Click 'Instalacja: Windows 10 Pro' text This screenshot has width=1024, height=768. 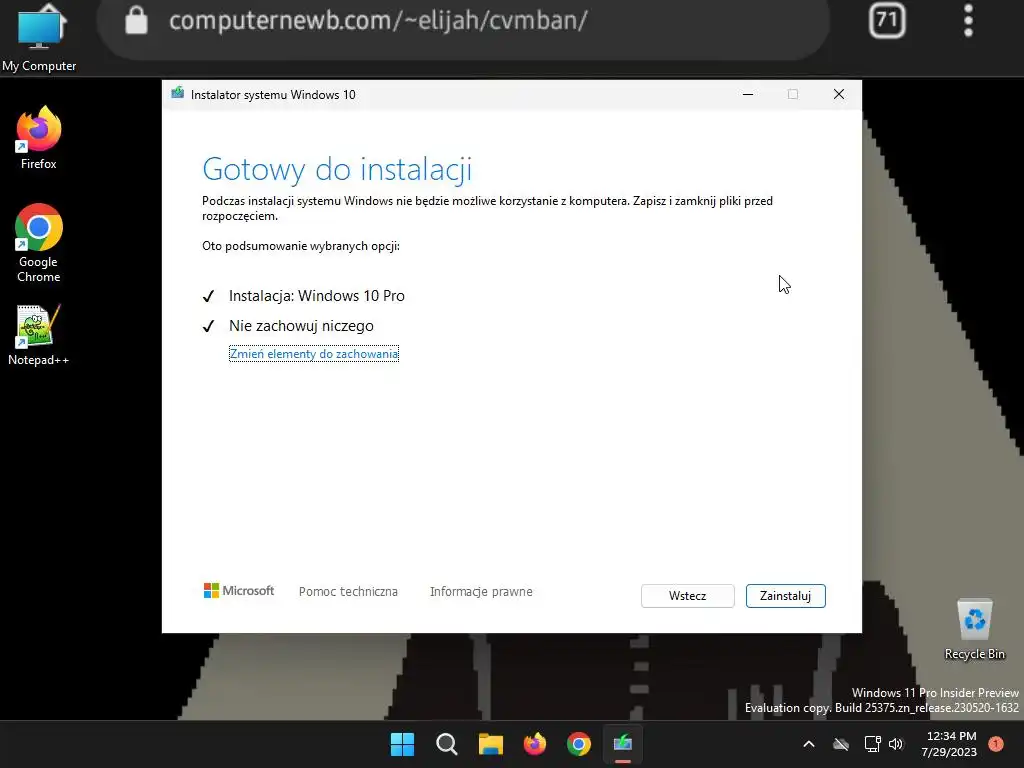pyautogui.click(x=317, y=296)
